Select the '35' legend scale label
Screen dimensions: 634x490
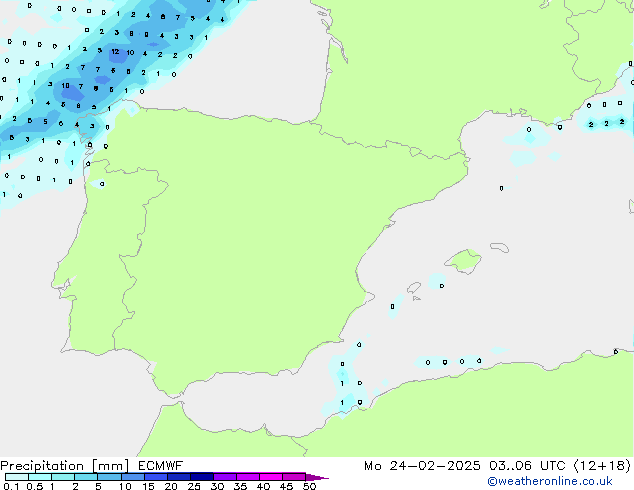(x=240, y=486)
